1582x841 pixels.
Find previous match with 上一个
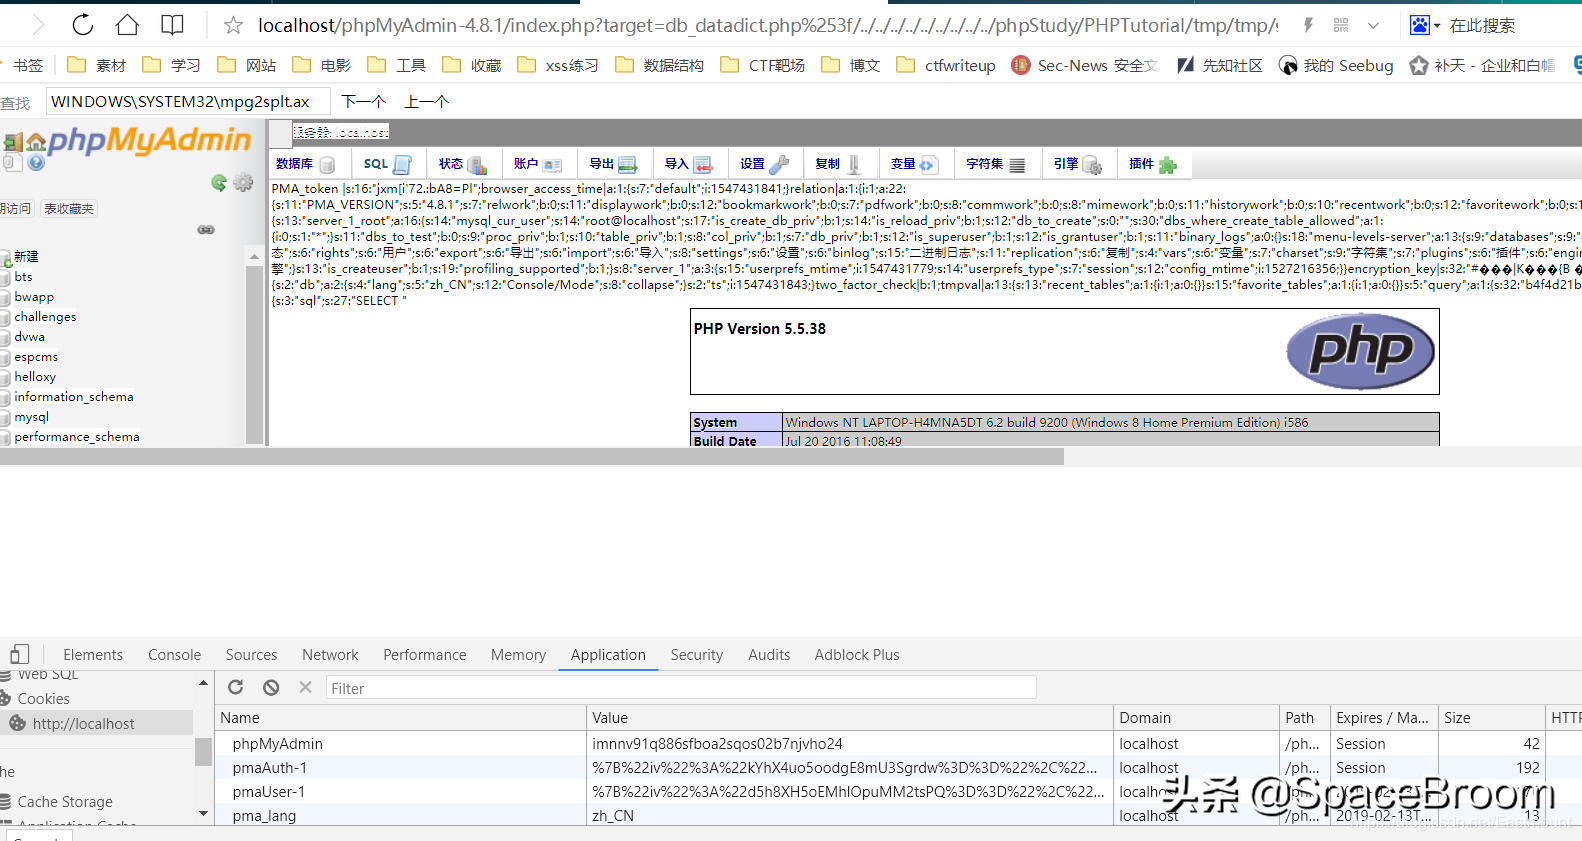[x=427, y=101]
